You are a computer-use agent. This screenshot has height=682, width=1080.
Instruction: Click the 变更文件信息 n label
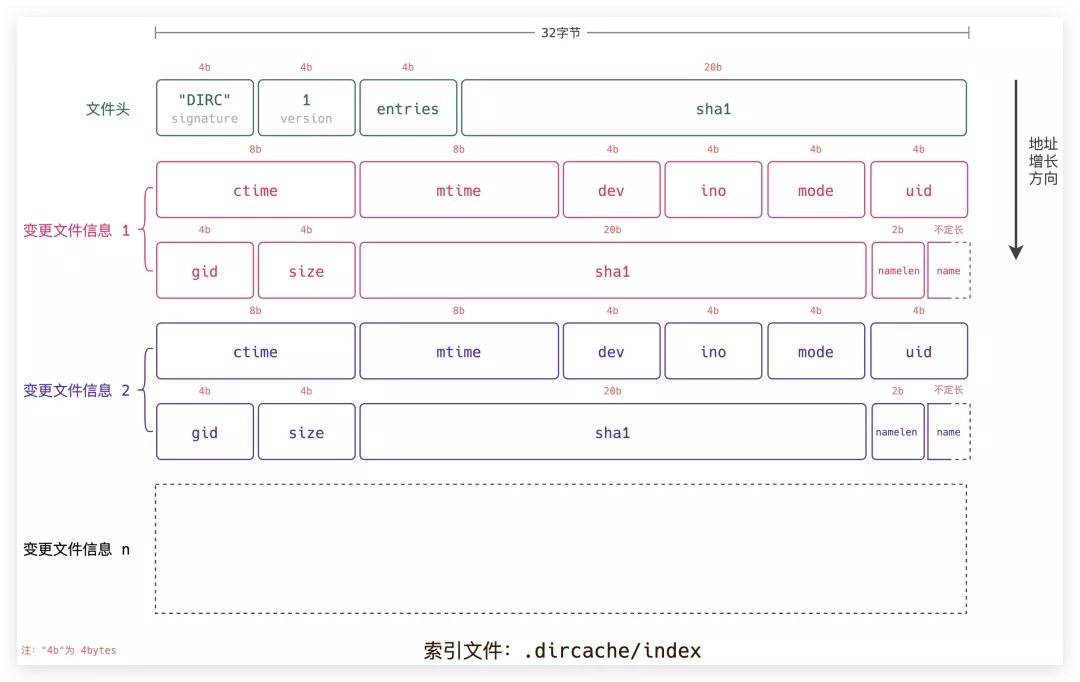(x=76, y=549)
